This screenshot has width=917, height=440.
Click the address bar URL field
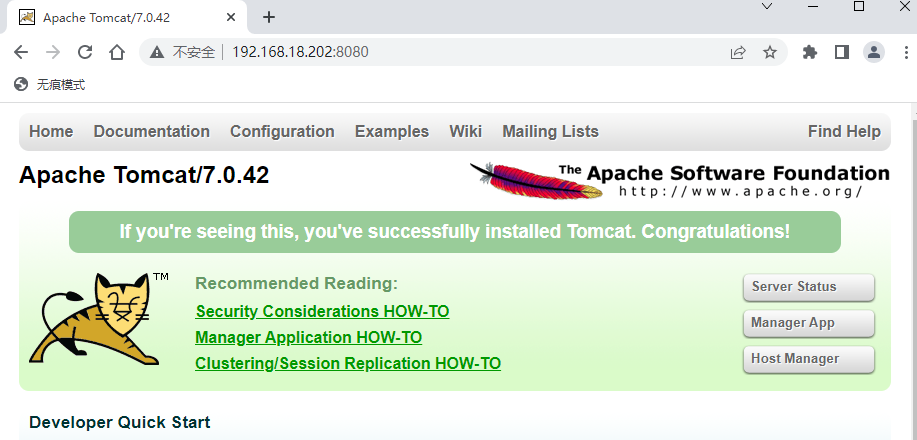tap(450, 52)
